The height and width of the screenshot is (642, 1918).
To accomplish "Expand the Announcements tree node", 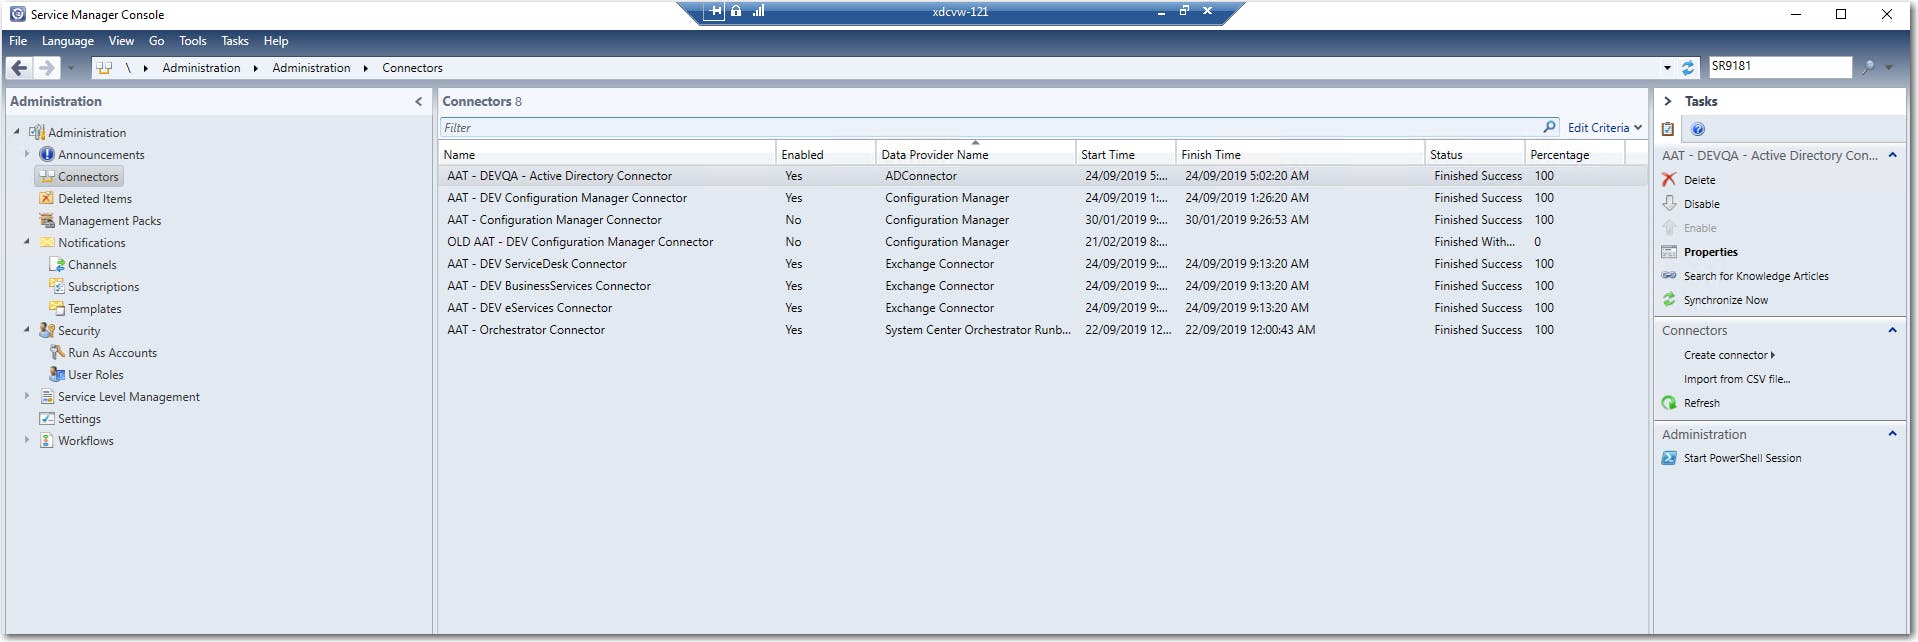I will [27, 154].
